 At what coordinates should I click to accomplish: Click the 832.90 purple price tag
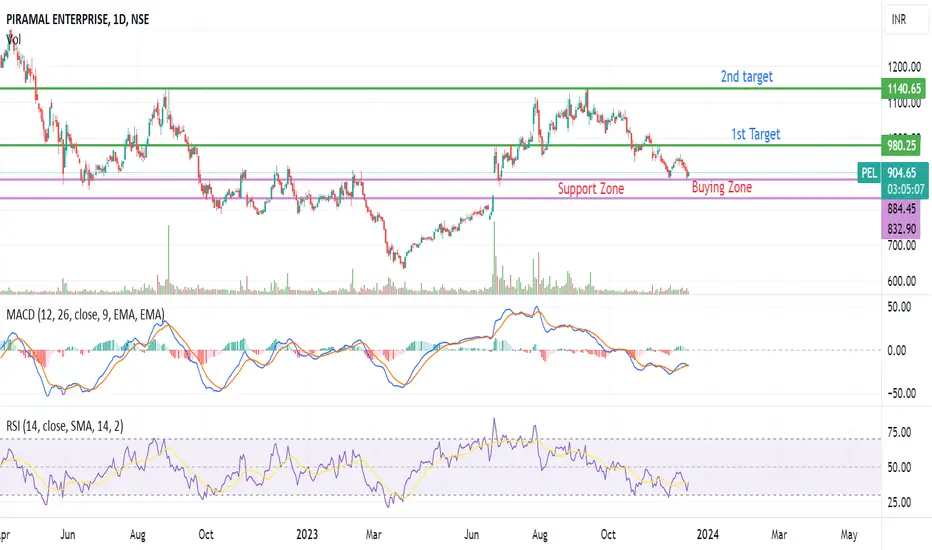pos(901,229)
